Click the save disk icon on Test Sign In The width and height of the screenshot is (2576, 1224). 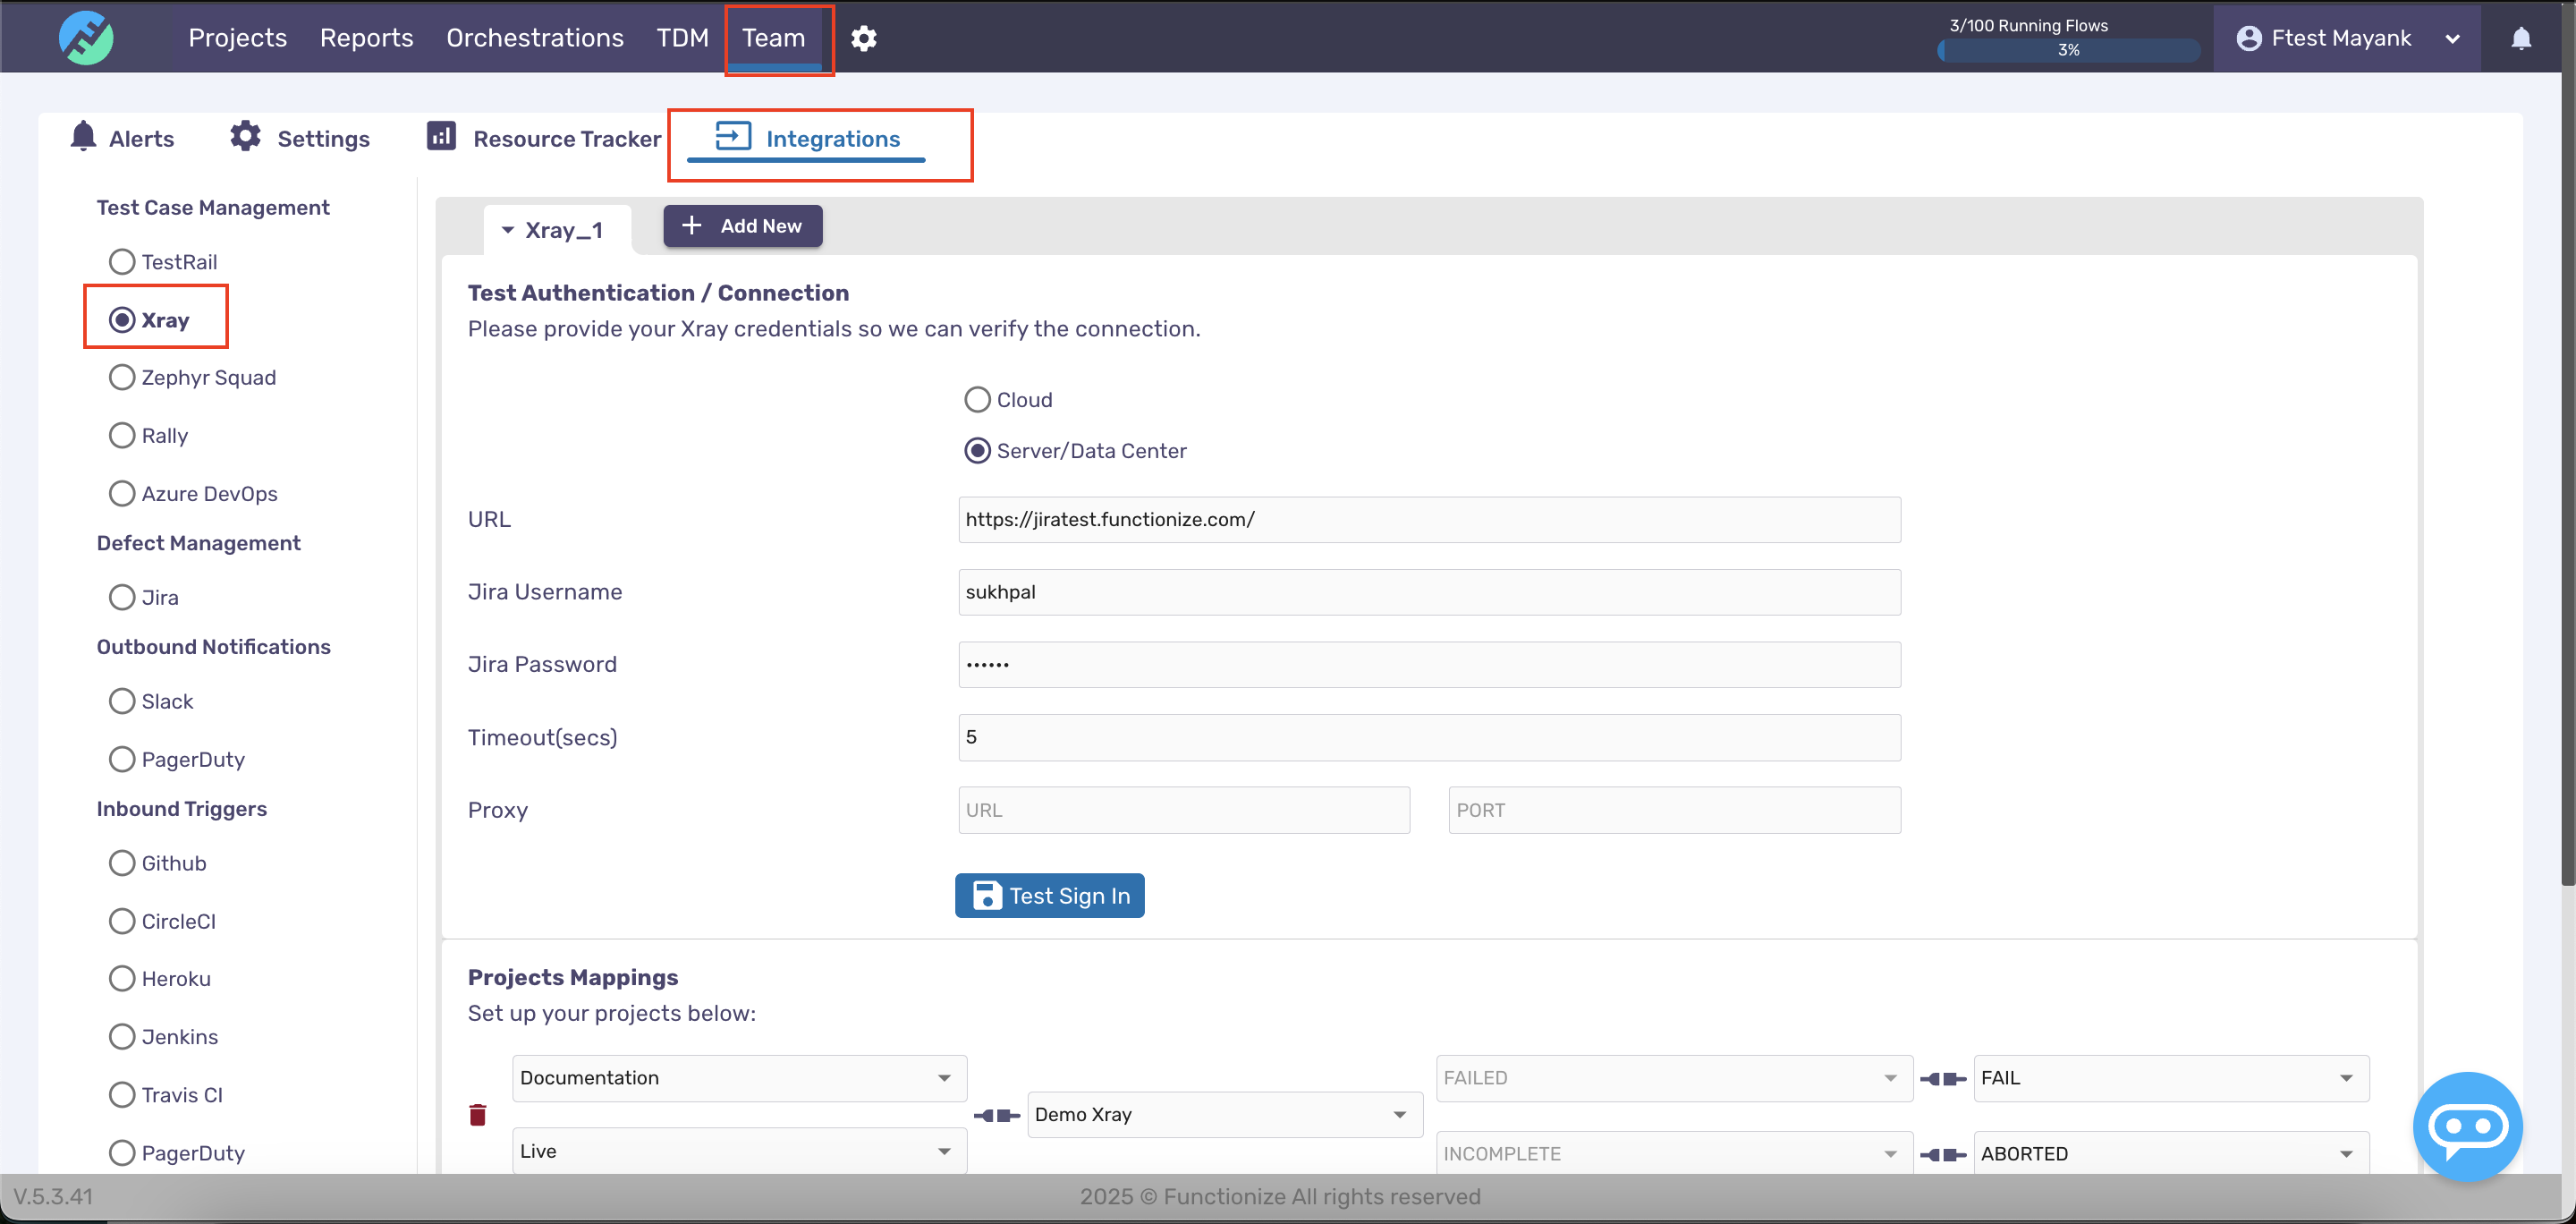[x=987, y=895]
